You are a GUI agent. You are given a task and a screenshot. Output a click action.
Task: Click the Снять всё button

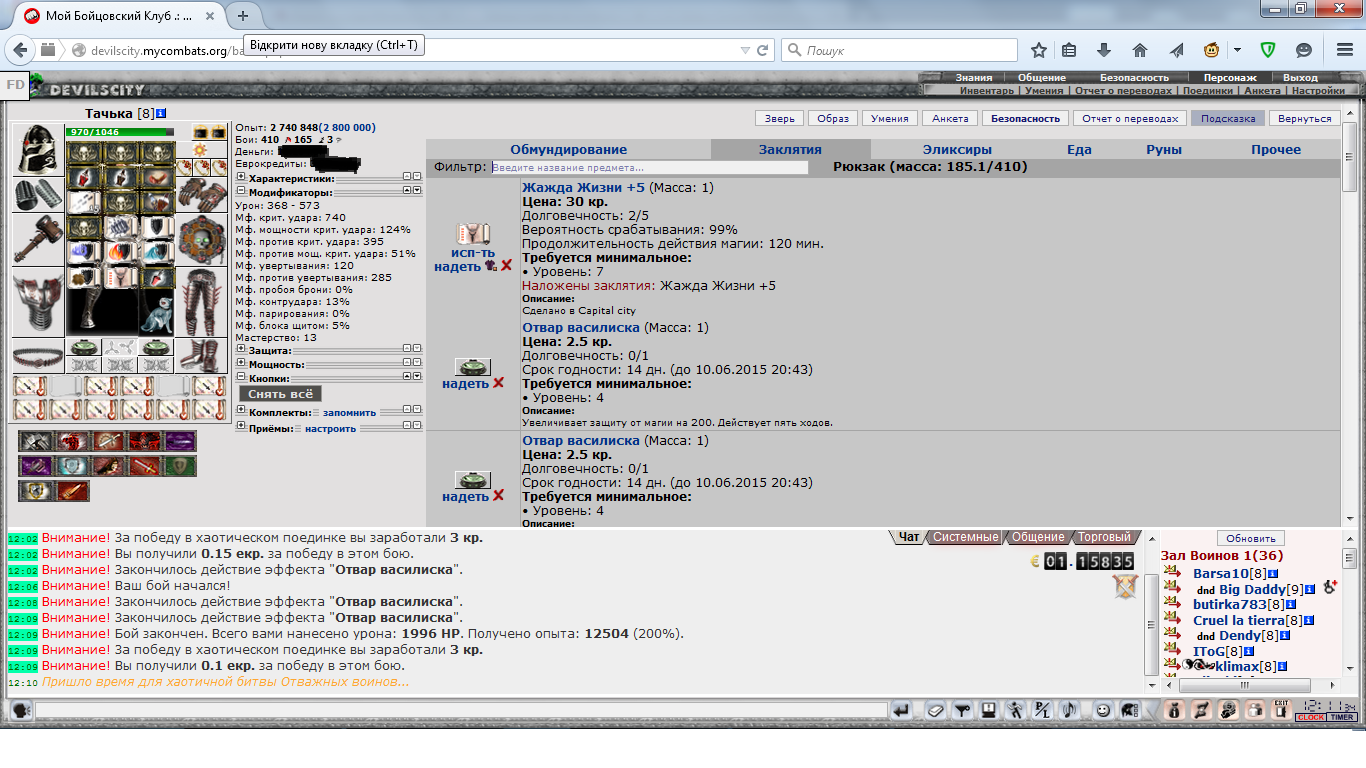pos(280,394)
